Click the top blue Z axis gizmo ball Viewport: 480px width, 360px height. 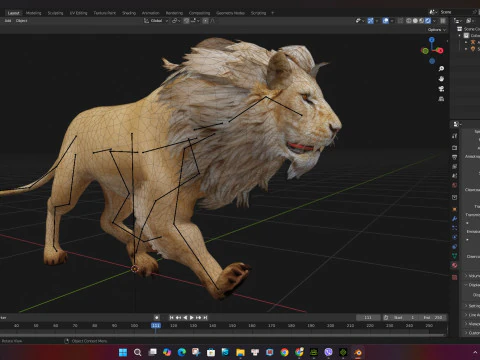432,40
